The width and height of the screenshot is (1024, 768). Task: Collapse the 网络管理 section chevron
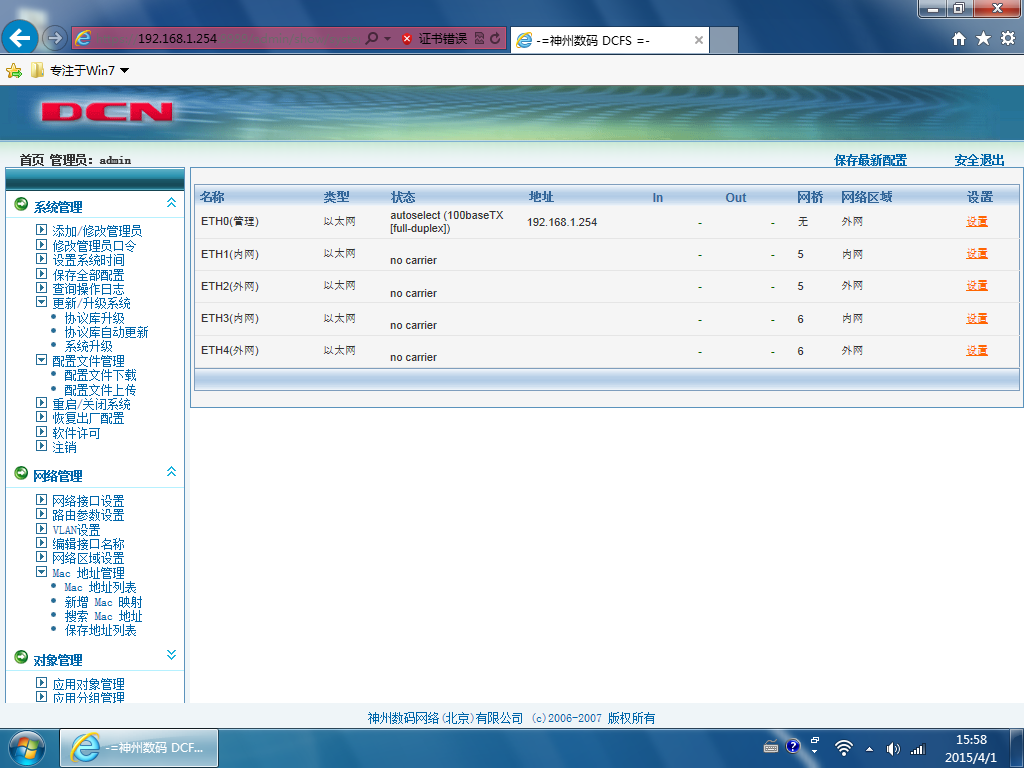pyautogui.click(x=171, y=472)
